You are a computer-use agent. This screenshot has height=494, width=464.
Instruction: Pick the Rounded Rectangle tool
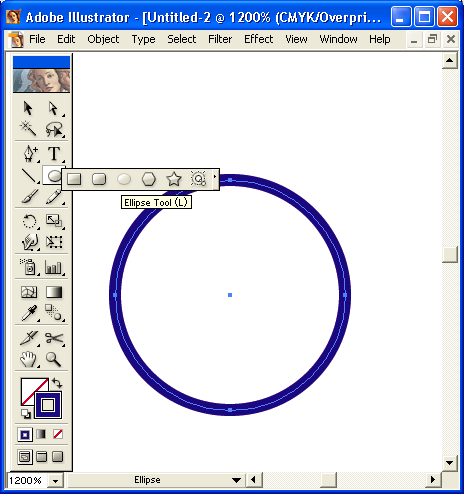click(x=99, y=179)
